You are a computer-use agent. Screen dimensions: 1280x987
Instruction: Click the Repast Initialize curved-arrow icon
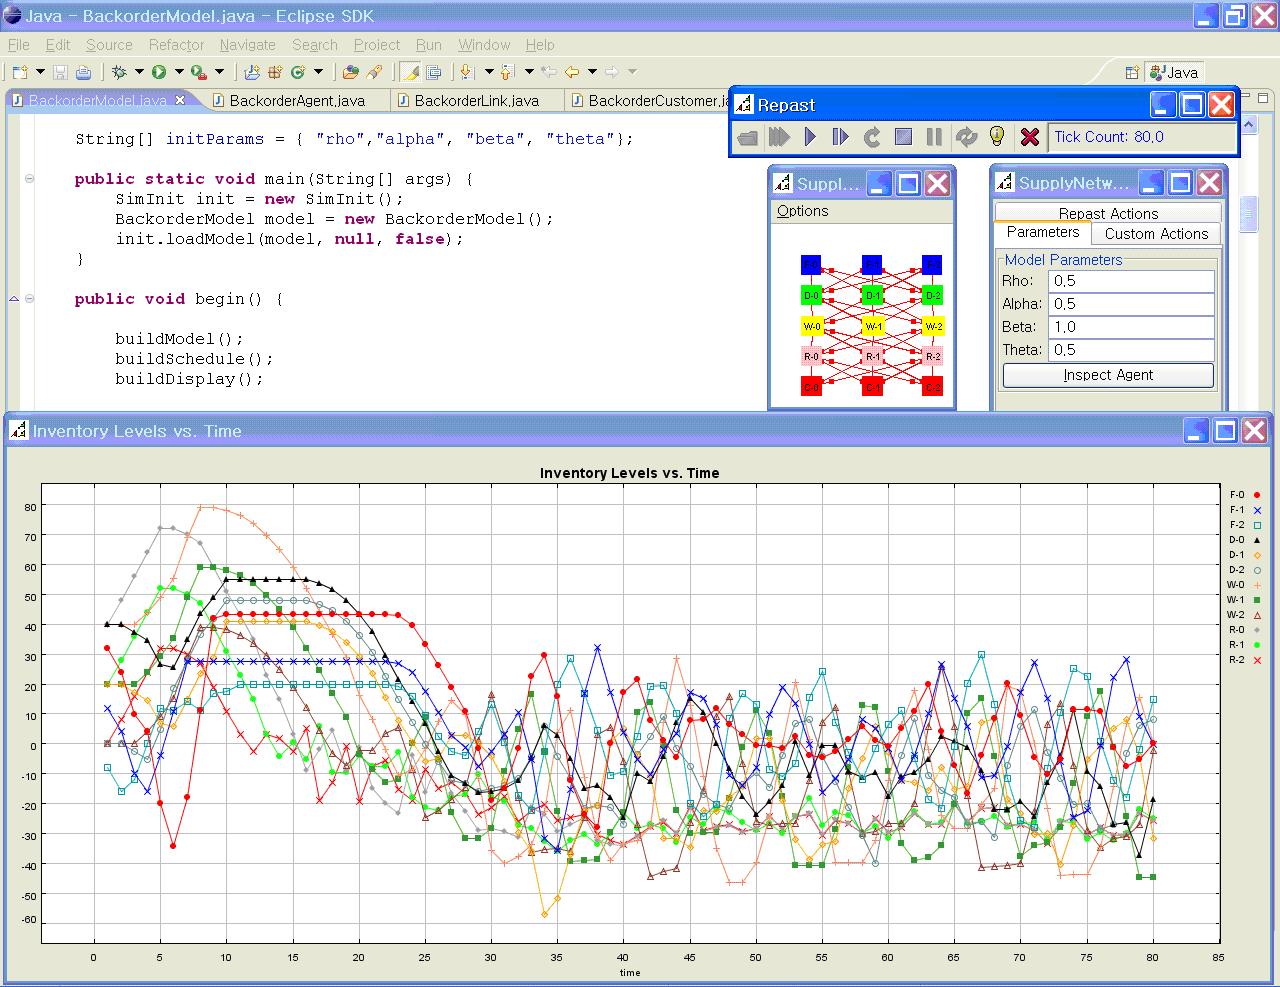(872, 137)
